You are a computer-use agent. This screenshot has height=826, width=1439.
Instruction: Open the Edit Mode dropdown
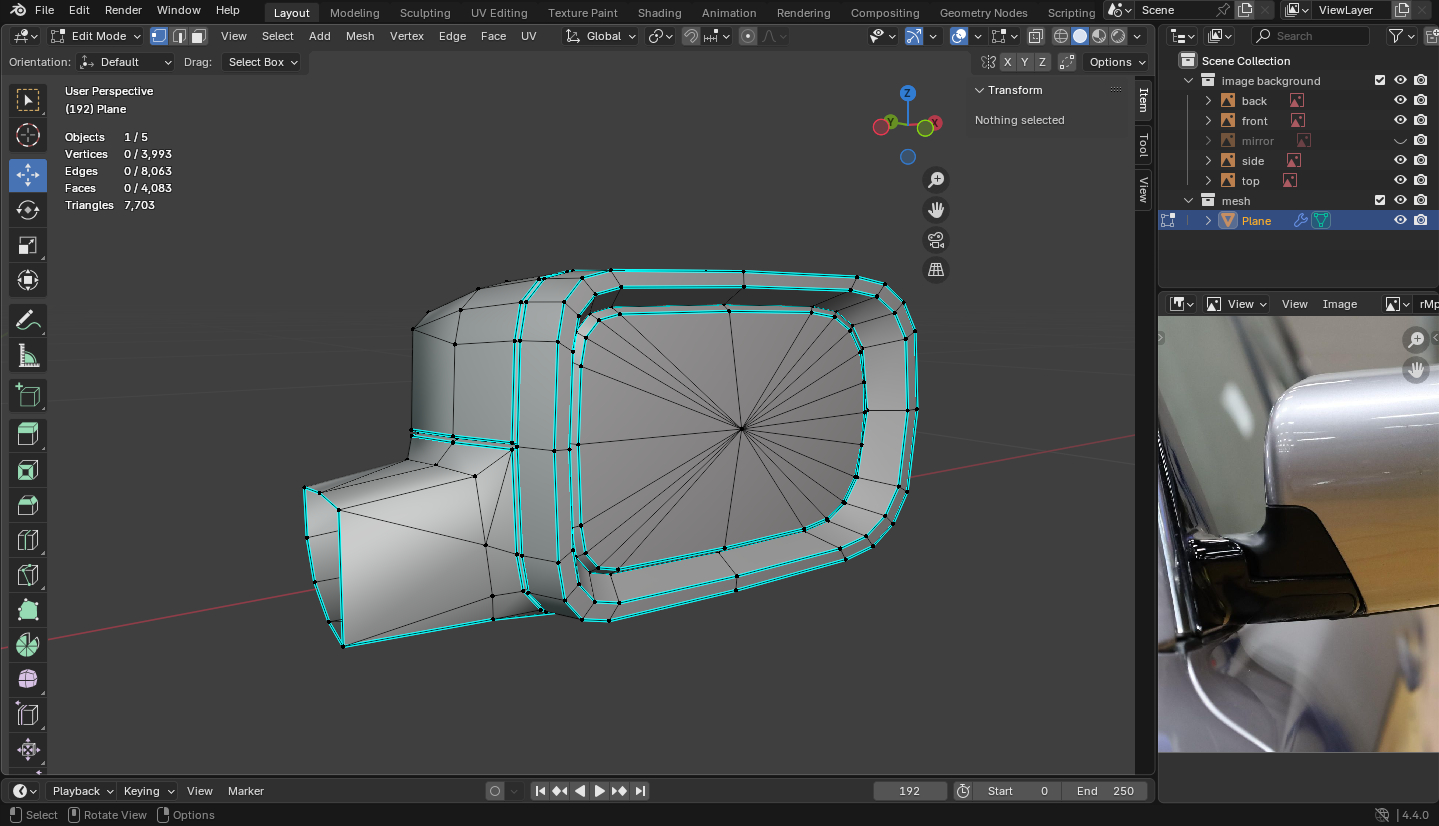tap(98, 36)
